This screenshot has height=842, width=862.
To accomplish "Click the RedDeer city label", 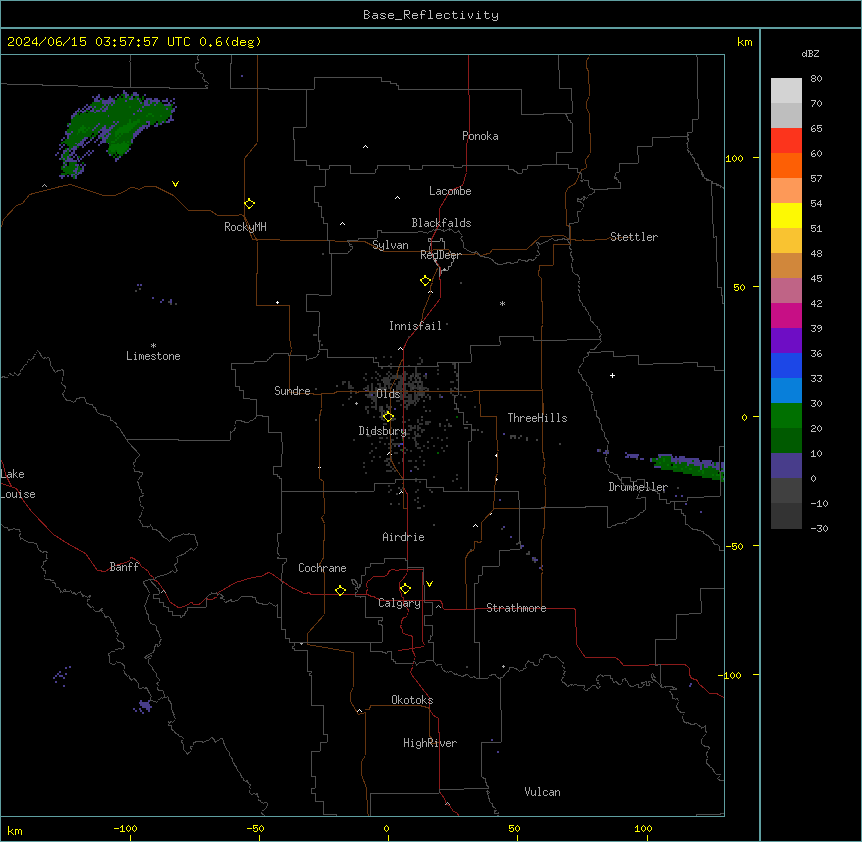I will [x=440, y=255].
